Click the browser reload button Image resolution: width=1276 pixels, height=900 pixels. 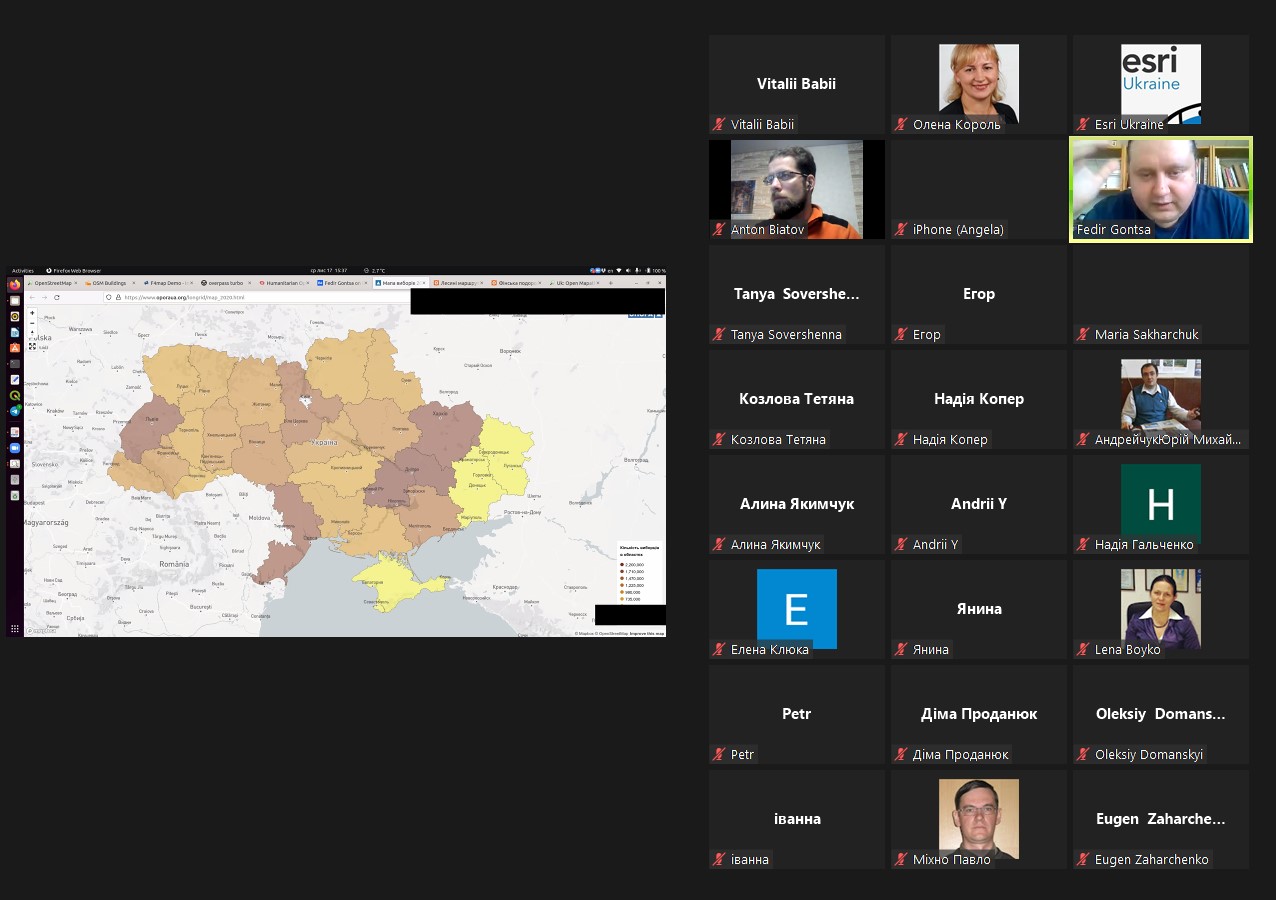coord(57,297)
